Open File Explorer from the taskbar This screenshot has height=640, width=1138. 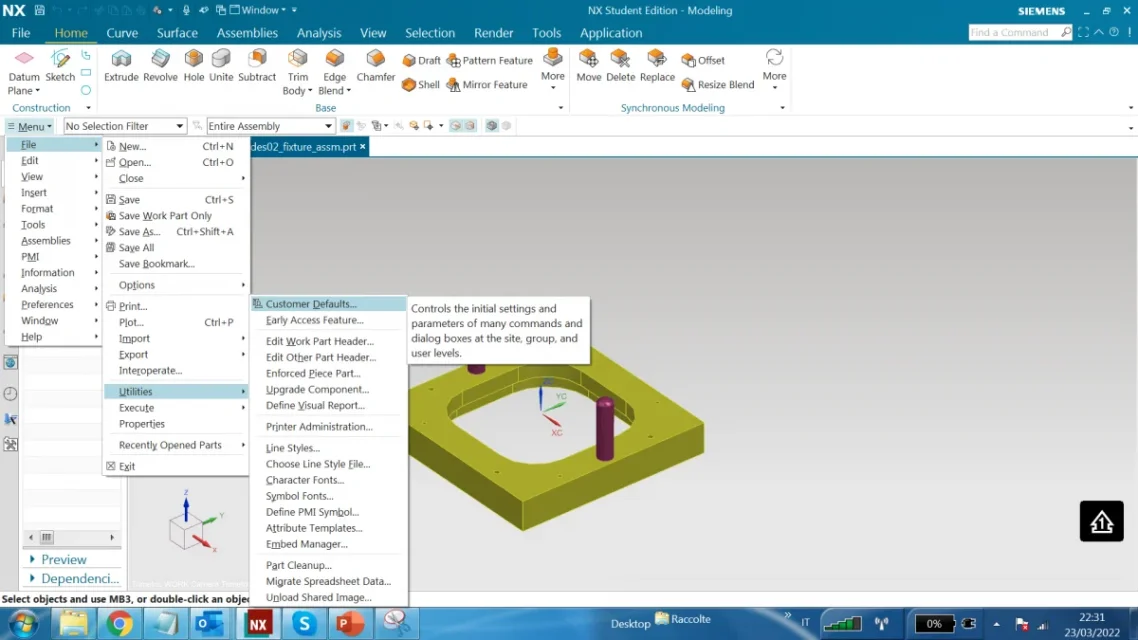pyautogui.click(x=73, y=624)
